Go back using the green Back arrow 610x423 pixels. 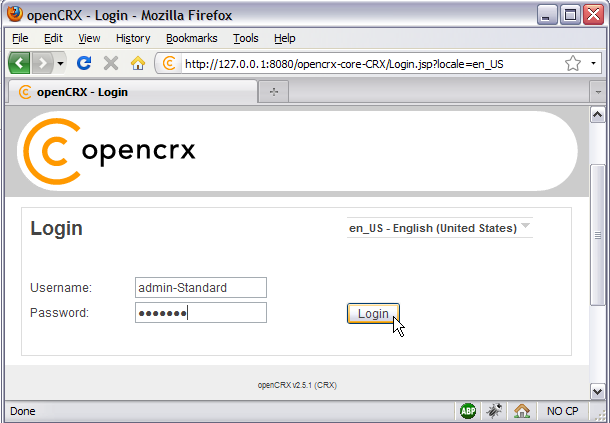pos(19,63)
